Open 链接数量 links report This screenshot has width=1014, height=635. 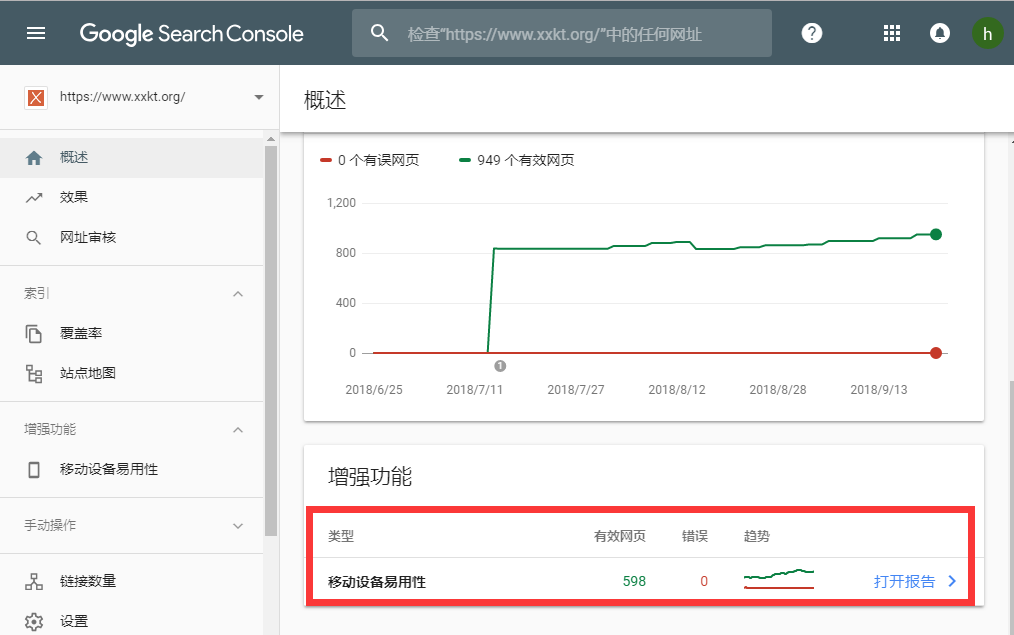[x=131, y=581]
